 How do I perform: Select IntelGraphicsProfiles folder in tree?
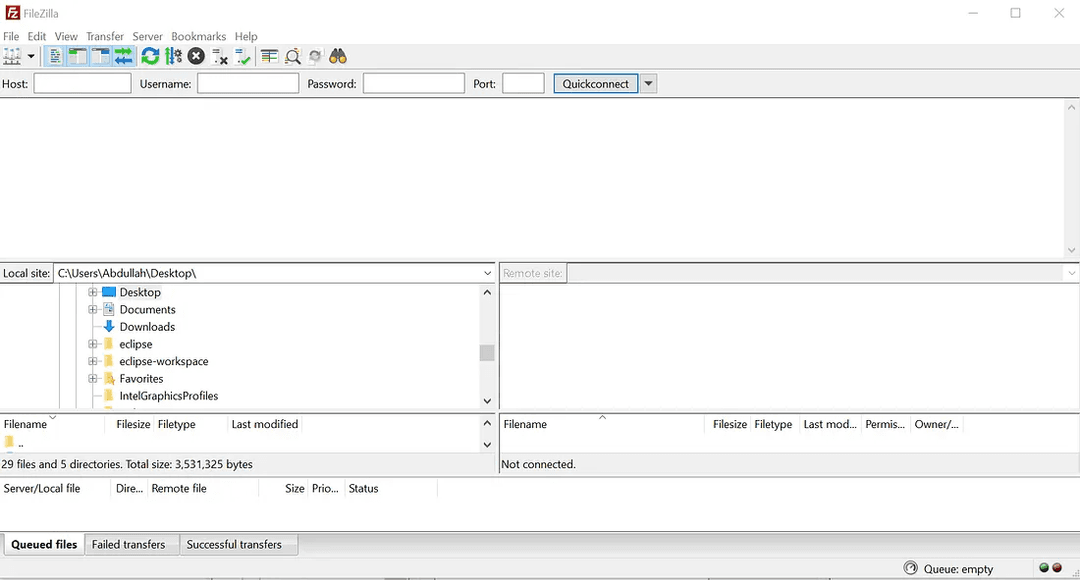click(169, 395)
